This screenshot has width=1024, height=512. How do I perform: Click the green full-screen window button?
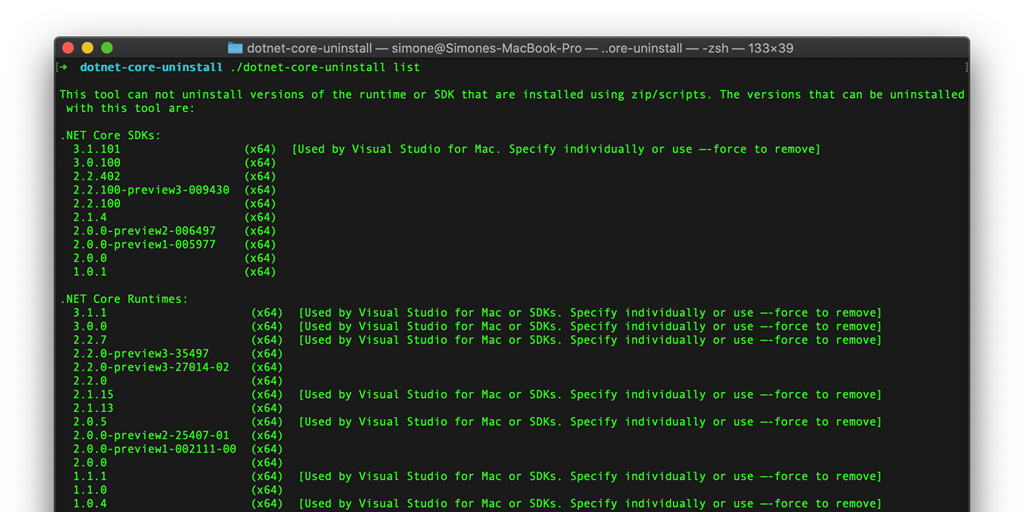tap(107, 48)
